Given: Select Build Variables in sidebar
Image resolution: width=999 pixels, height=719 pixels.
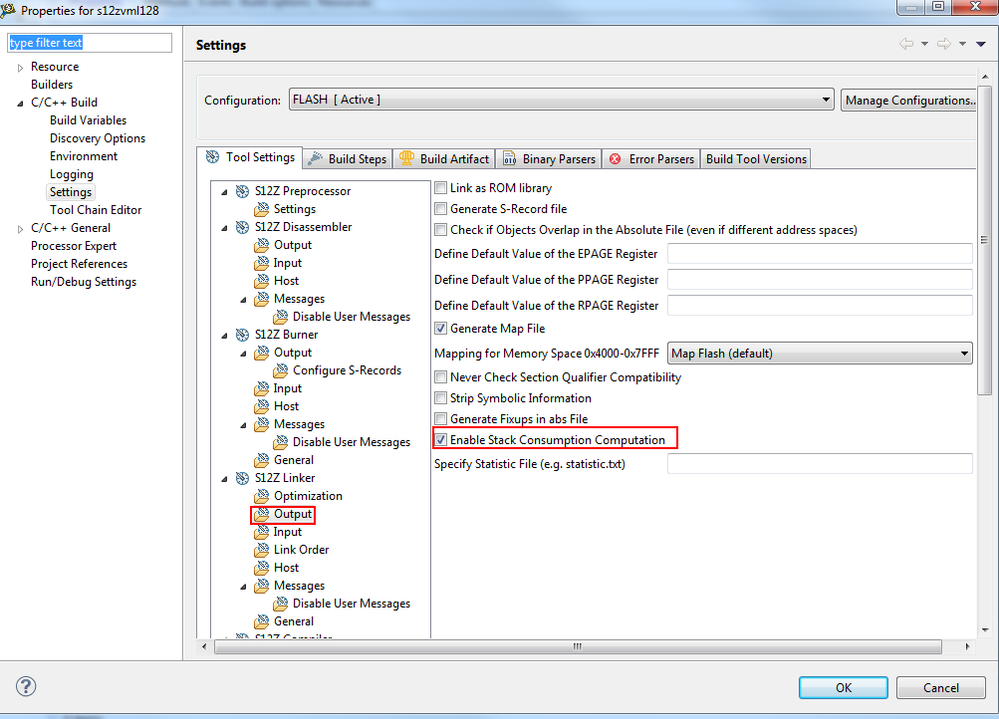Looking at the screenshot, I should [x=88, y=120].
